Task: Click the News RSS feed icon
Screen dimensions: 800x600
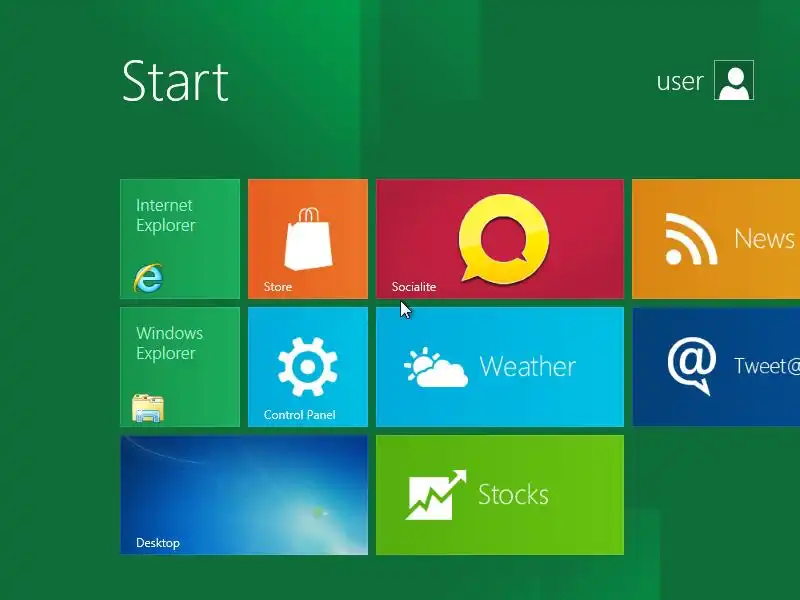Action: (691, 239)
